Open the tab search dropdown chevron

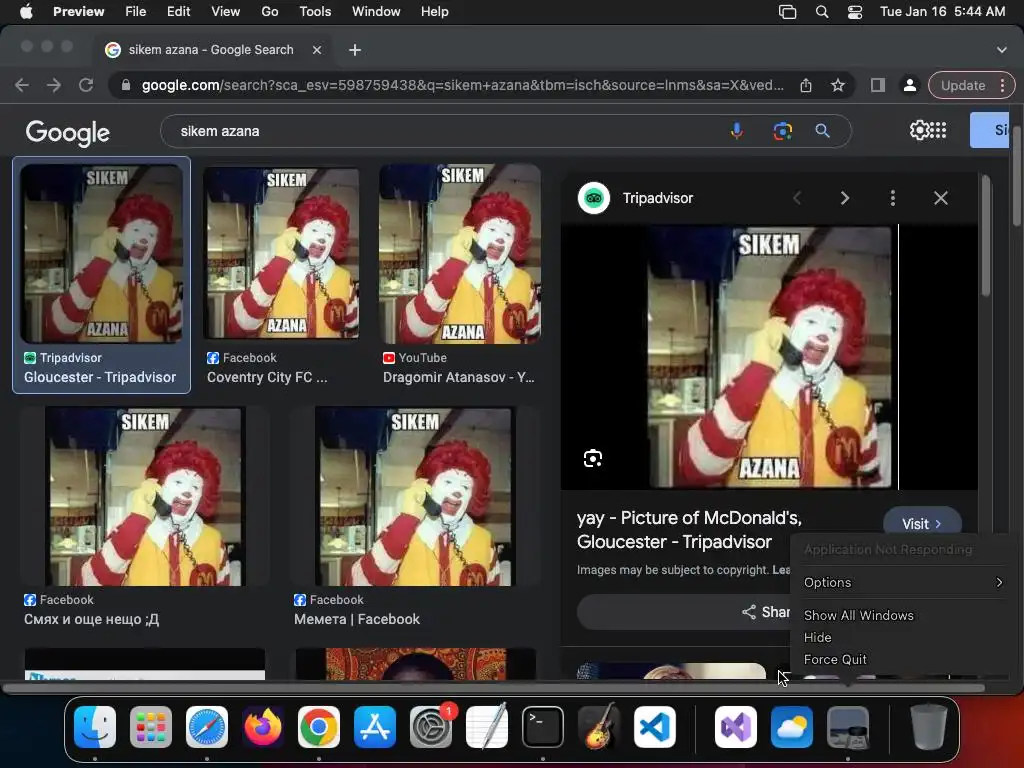point(1002,49)
